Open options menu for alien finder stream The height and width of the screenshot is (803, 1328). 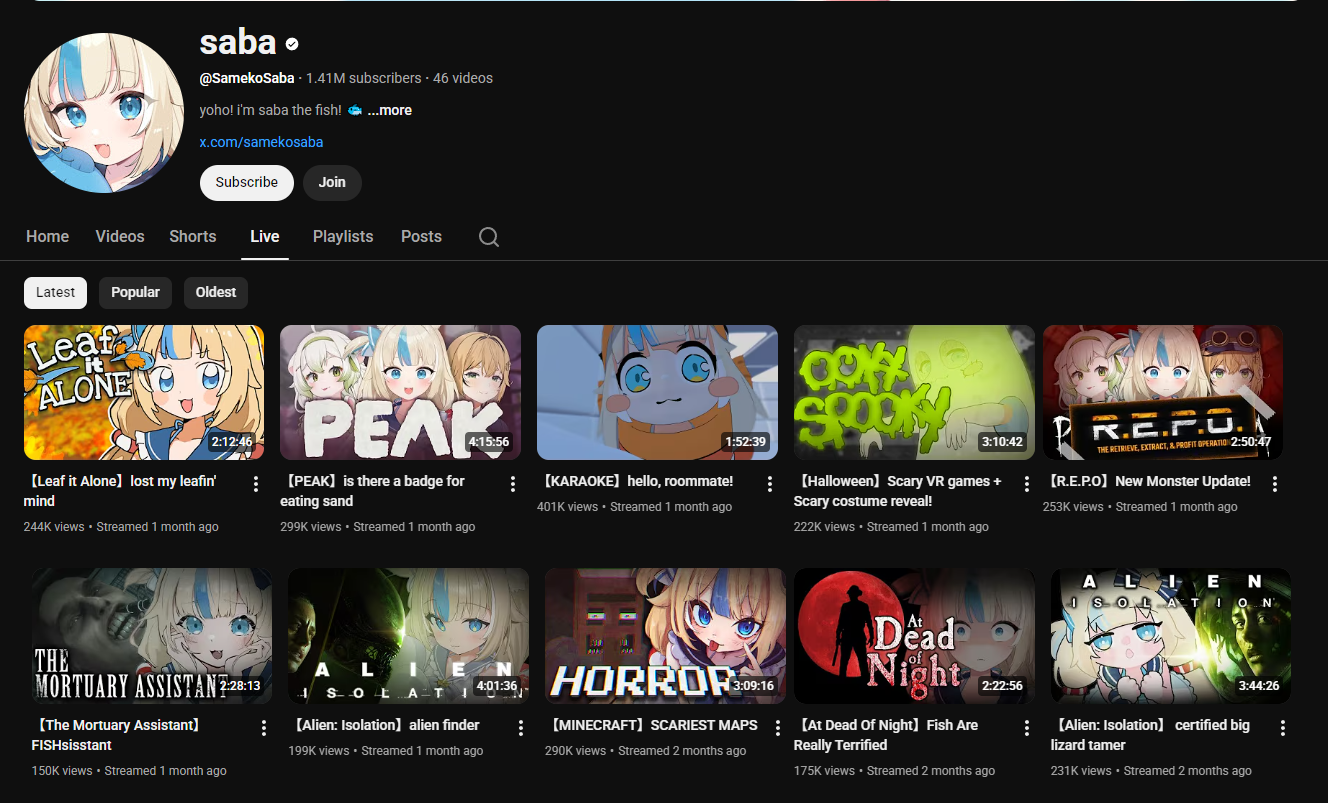[x=521, y=728]
